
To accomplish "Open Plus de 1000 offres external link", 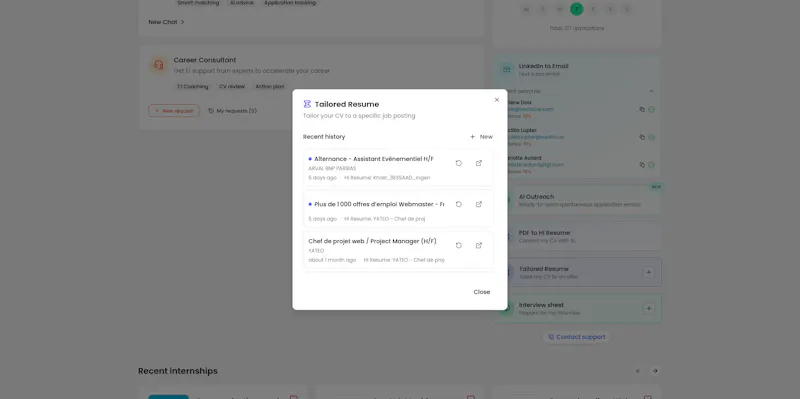I will point(479,204).
